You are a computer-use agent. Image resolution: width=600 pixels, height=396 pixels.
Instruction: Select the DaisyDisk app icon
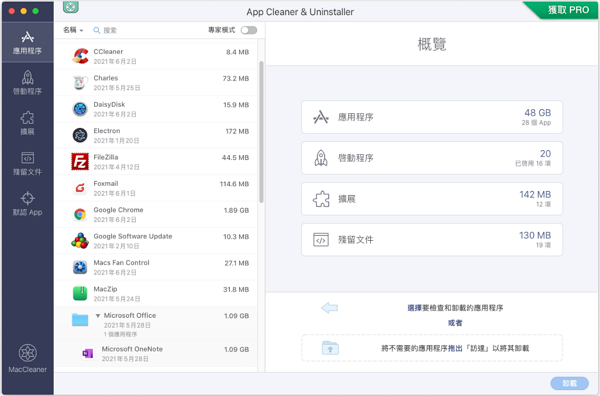coord(80,109)
